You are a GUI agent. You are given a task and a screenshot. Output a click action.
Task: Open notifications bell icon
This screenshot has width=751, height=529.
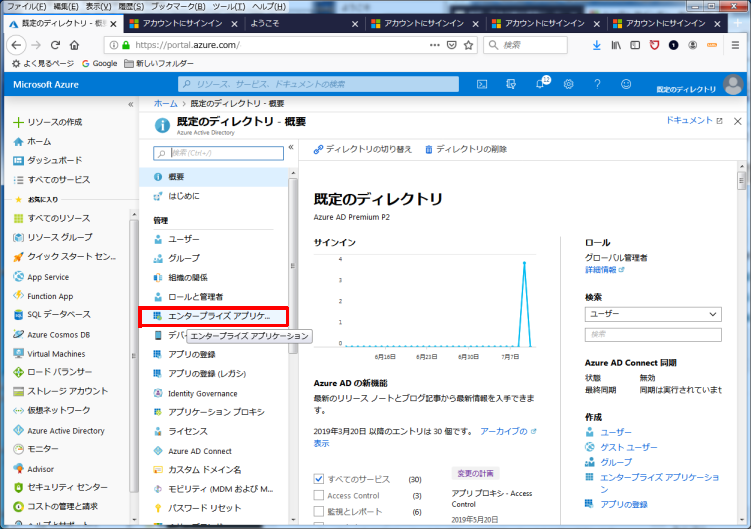tap(541, 84)
